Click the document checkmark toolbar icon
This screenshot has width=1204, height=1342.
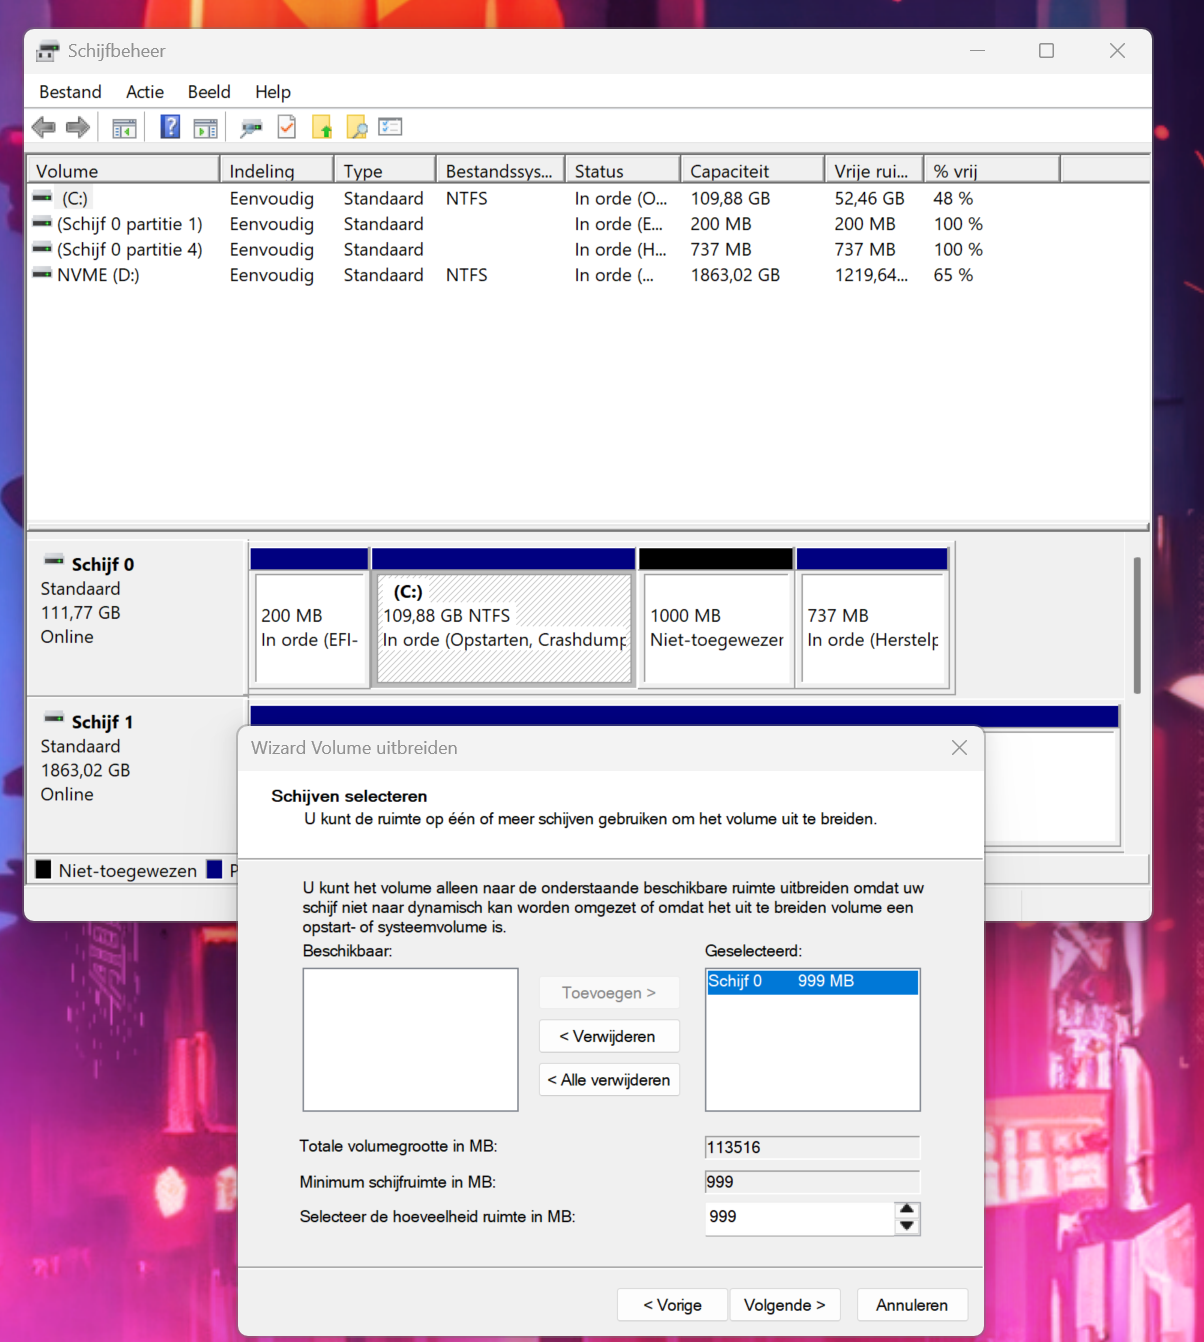click(x=287, y=127)
